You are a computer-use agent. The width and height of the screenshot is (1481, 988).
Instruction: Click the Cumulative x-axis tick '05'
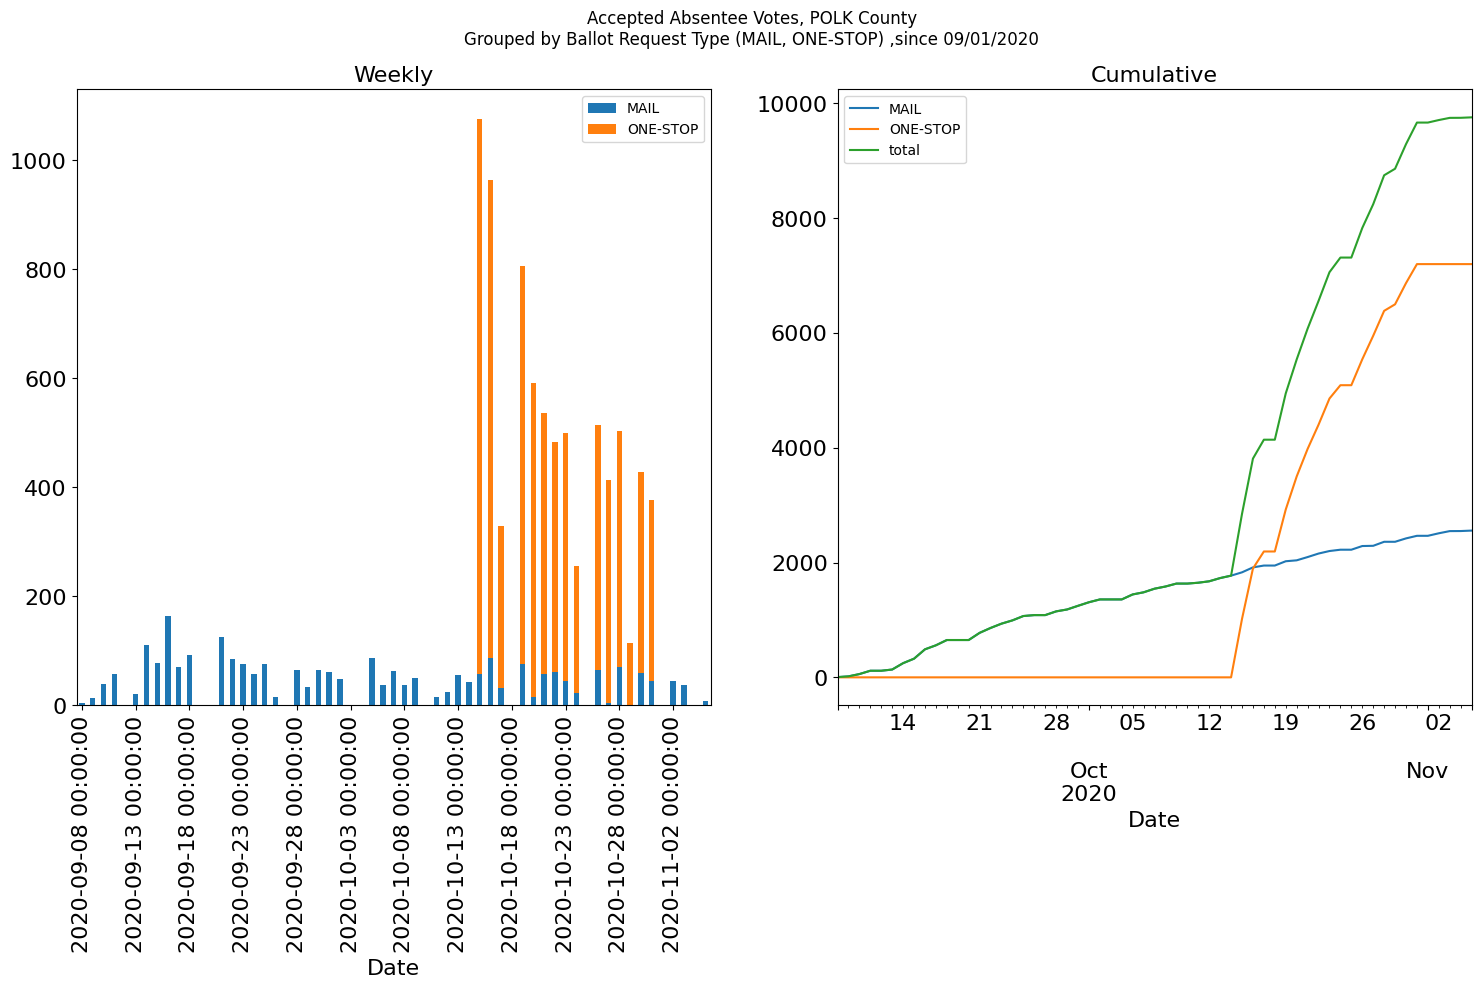1132,722
